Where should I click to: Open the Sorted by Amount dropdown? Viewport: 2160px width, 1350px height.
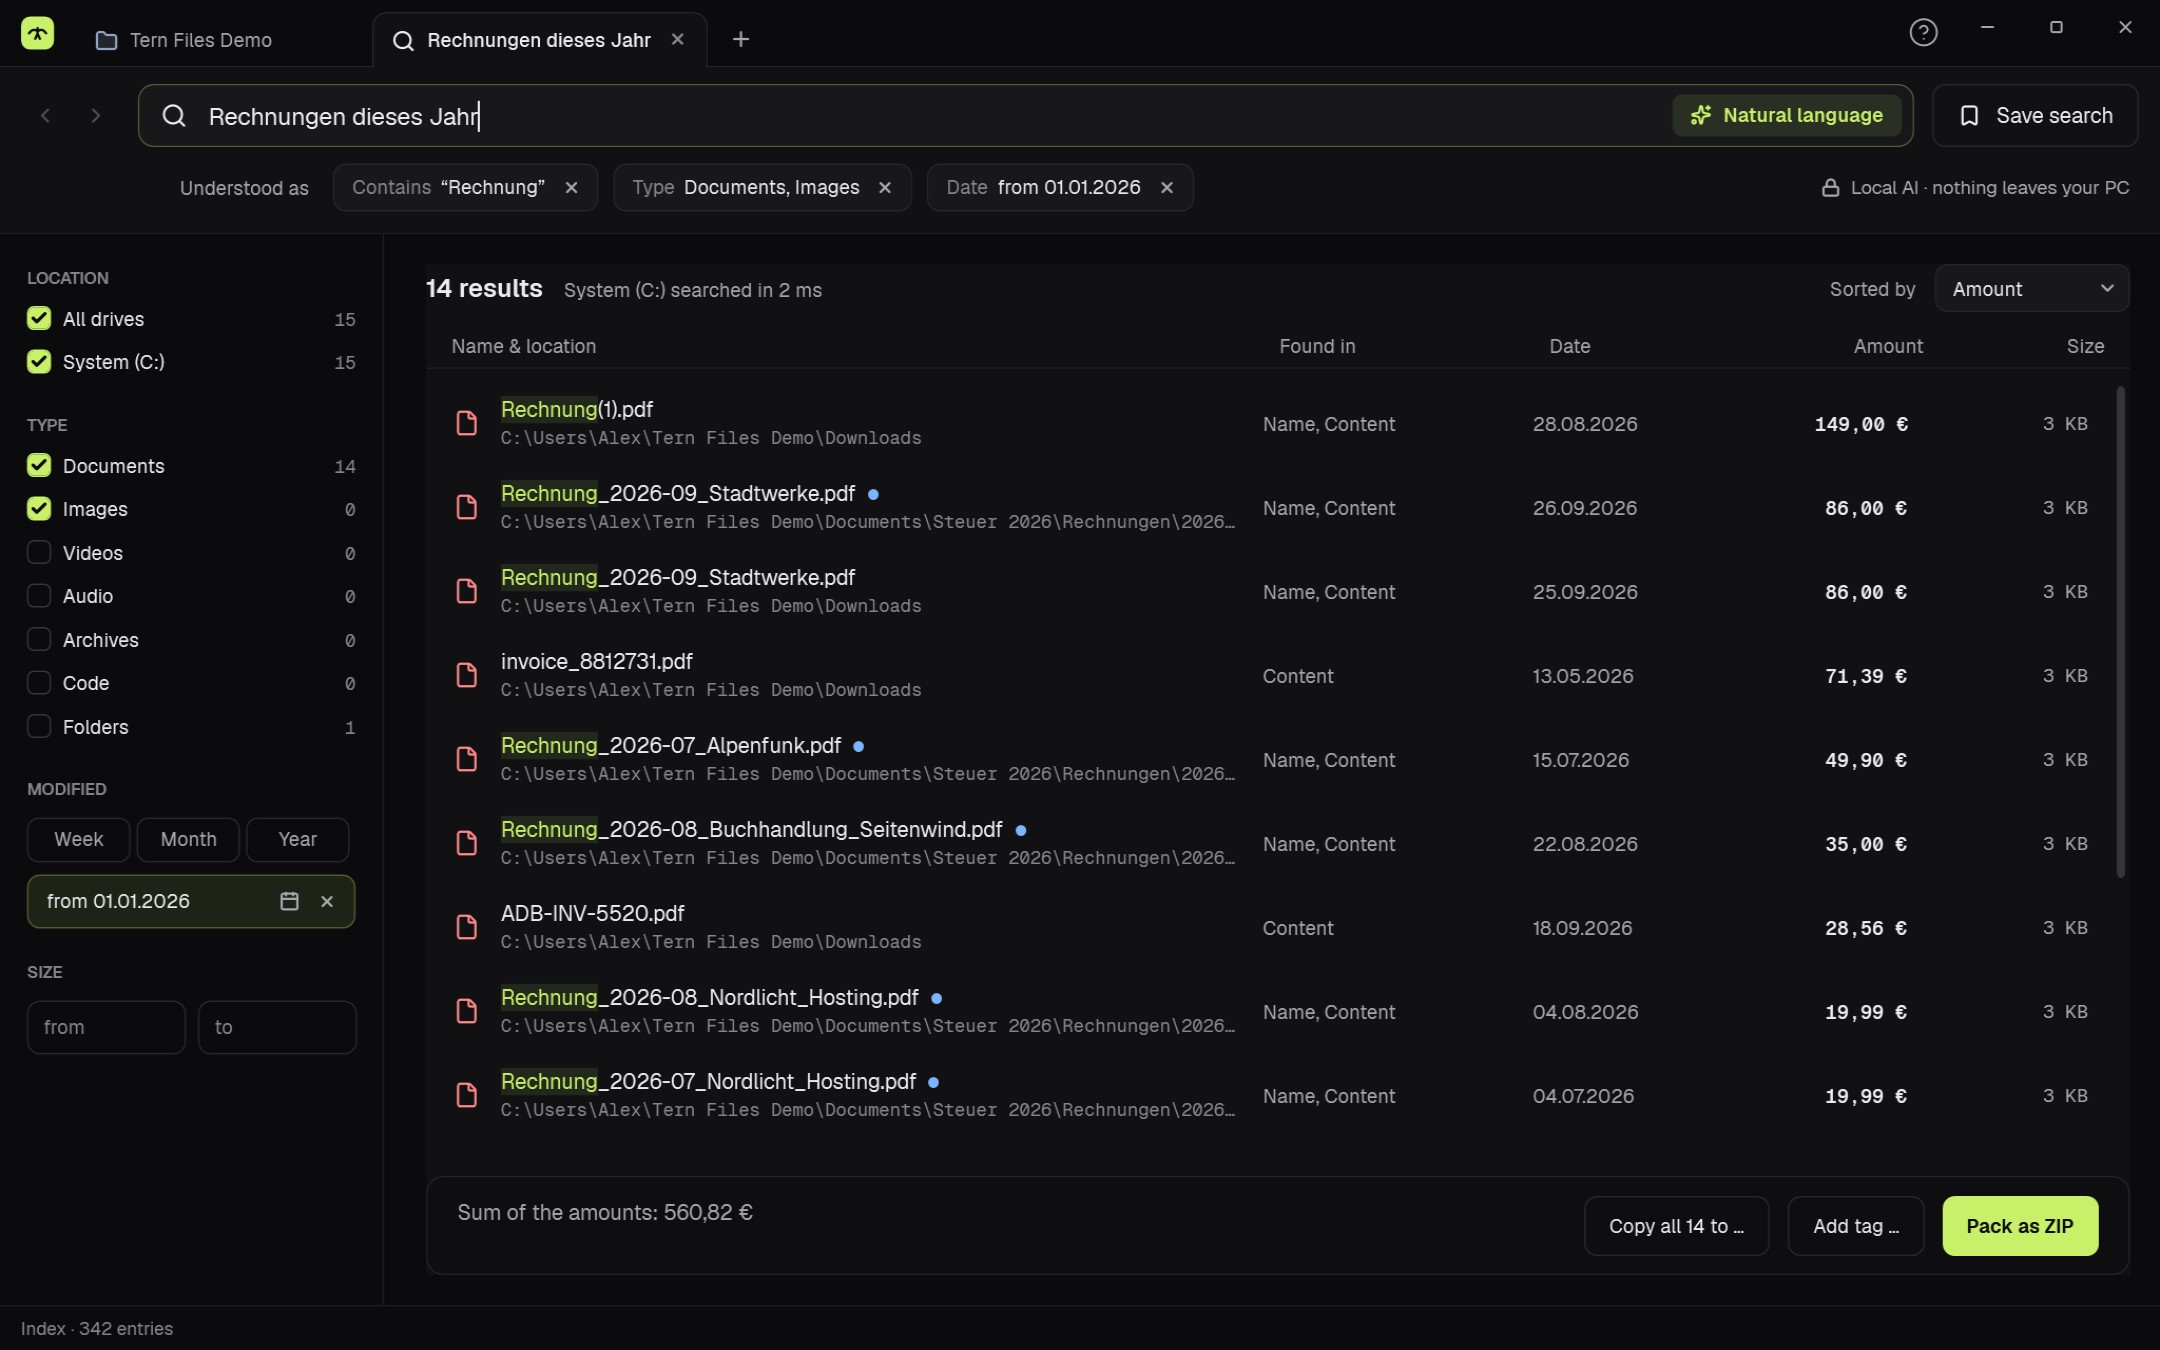click(2031, 289)
